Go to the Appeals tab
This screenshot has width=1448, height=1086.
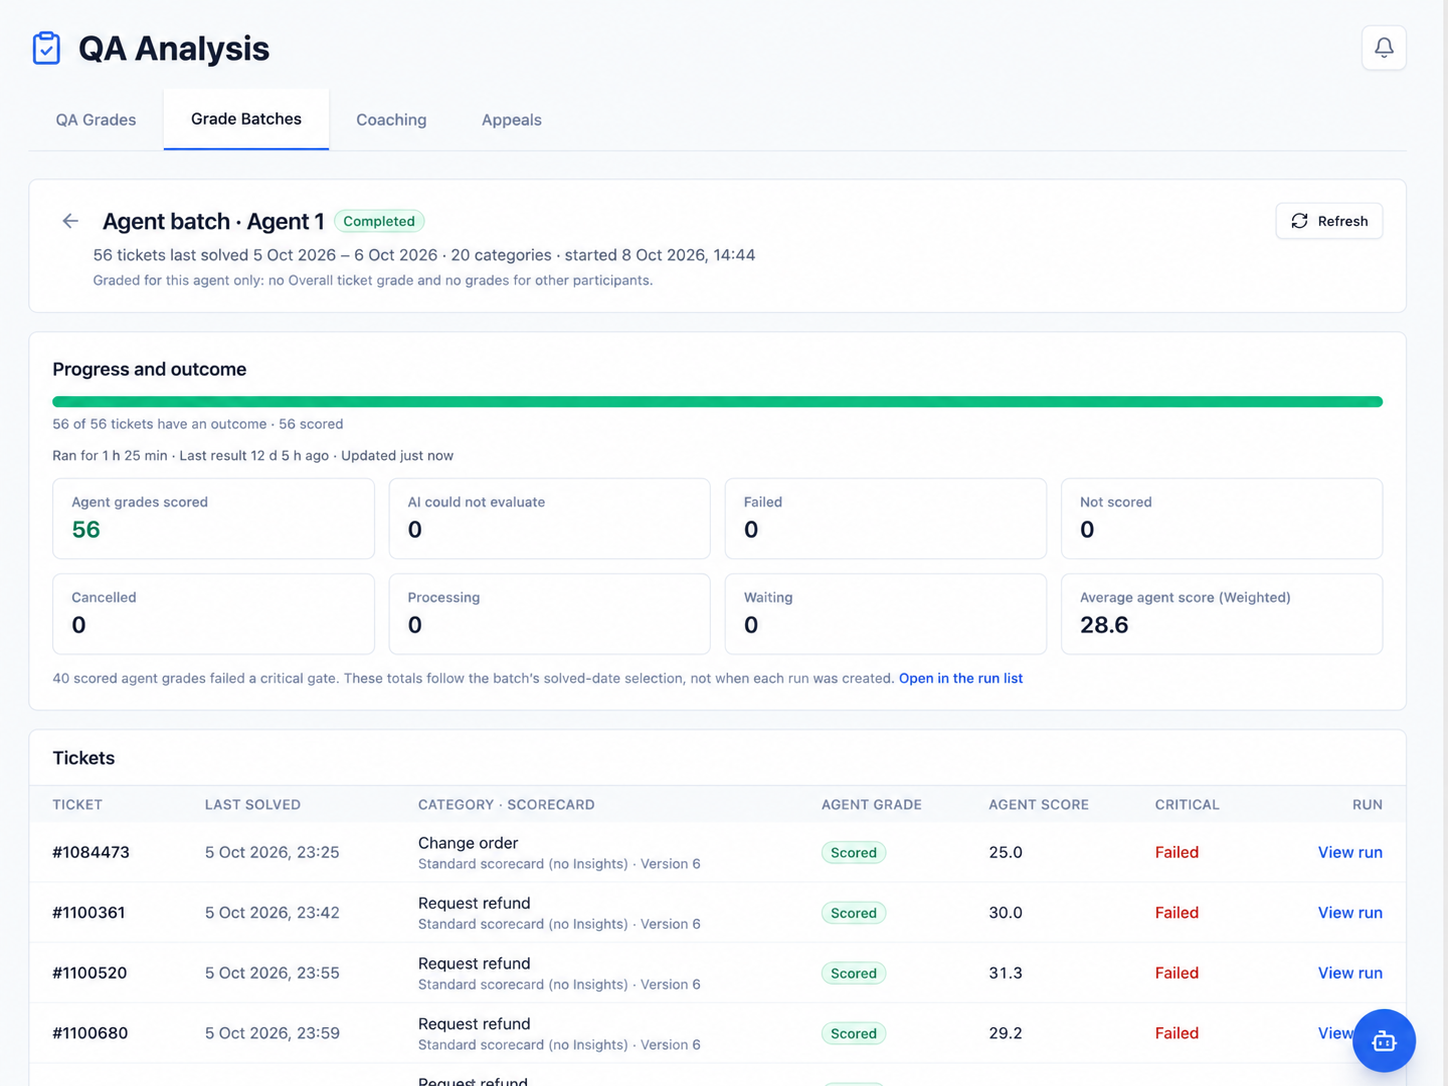point(511,120)
